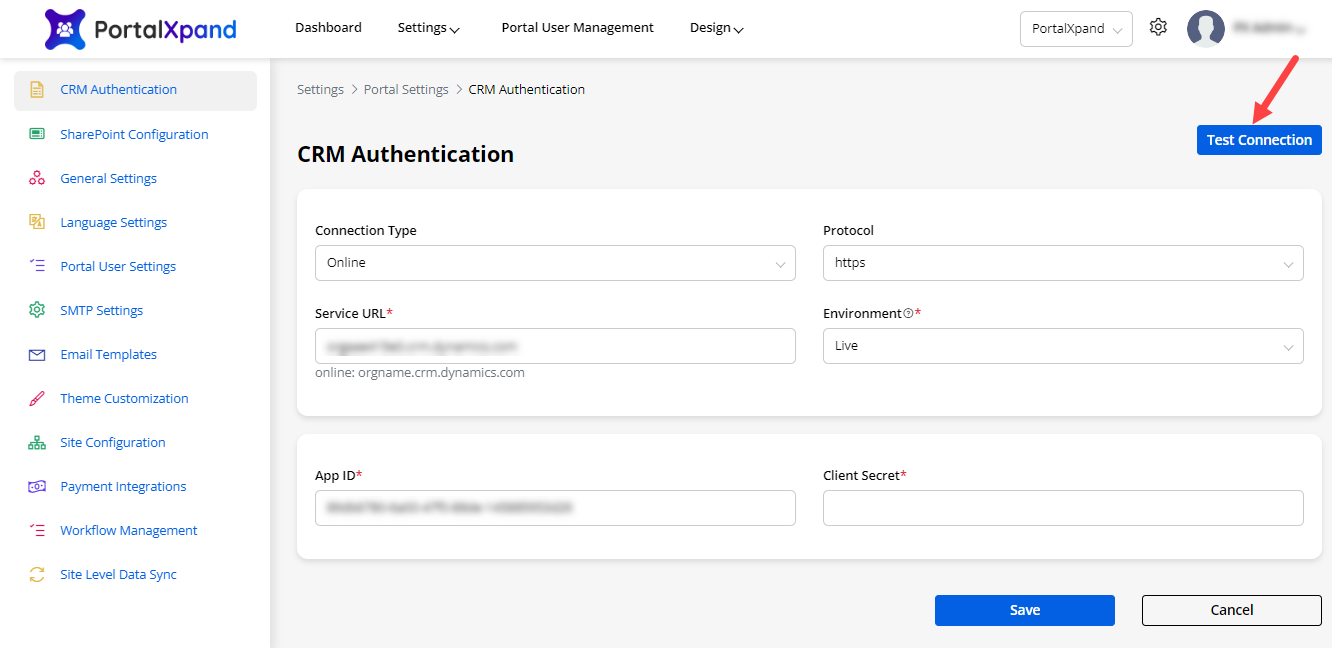
Task: Click the Site Level Data Sync icon
Action: [x=37, y=574]
